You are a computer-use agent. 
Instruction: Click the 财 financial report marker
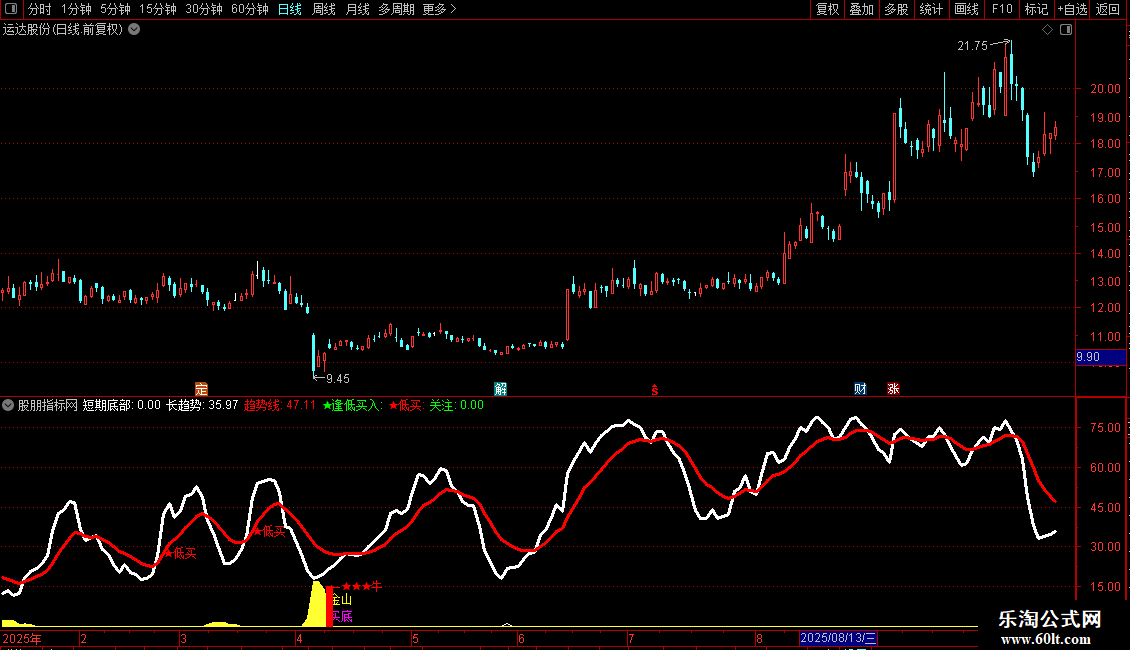[x=860, y=389]
